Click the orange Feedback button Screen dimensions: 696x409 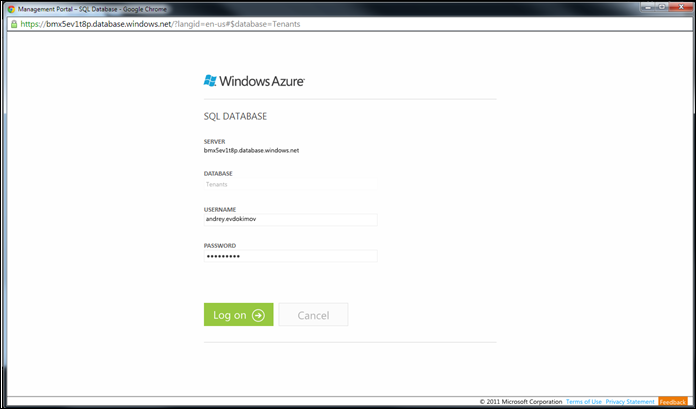pyautogui.click(x=673, y=401)
